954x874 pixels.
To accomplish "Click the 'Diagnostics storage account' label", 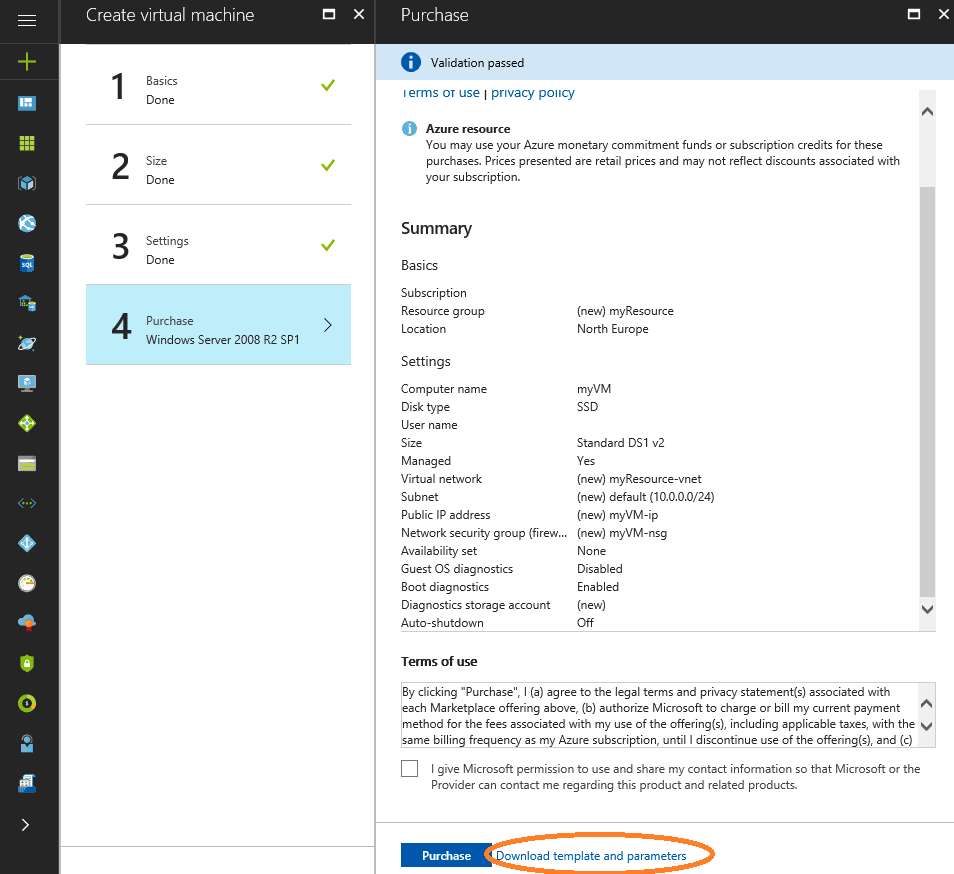I will coord(475,605).
